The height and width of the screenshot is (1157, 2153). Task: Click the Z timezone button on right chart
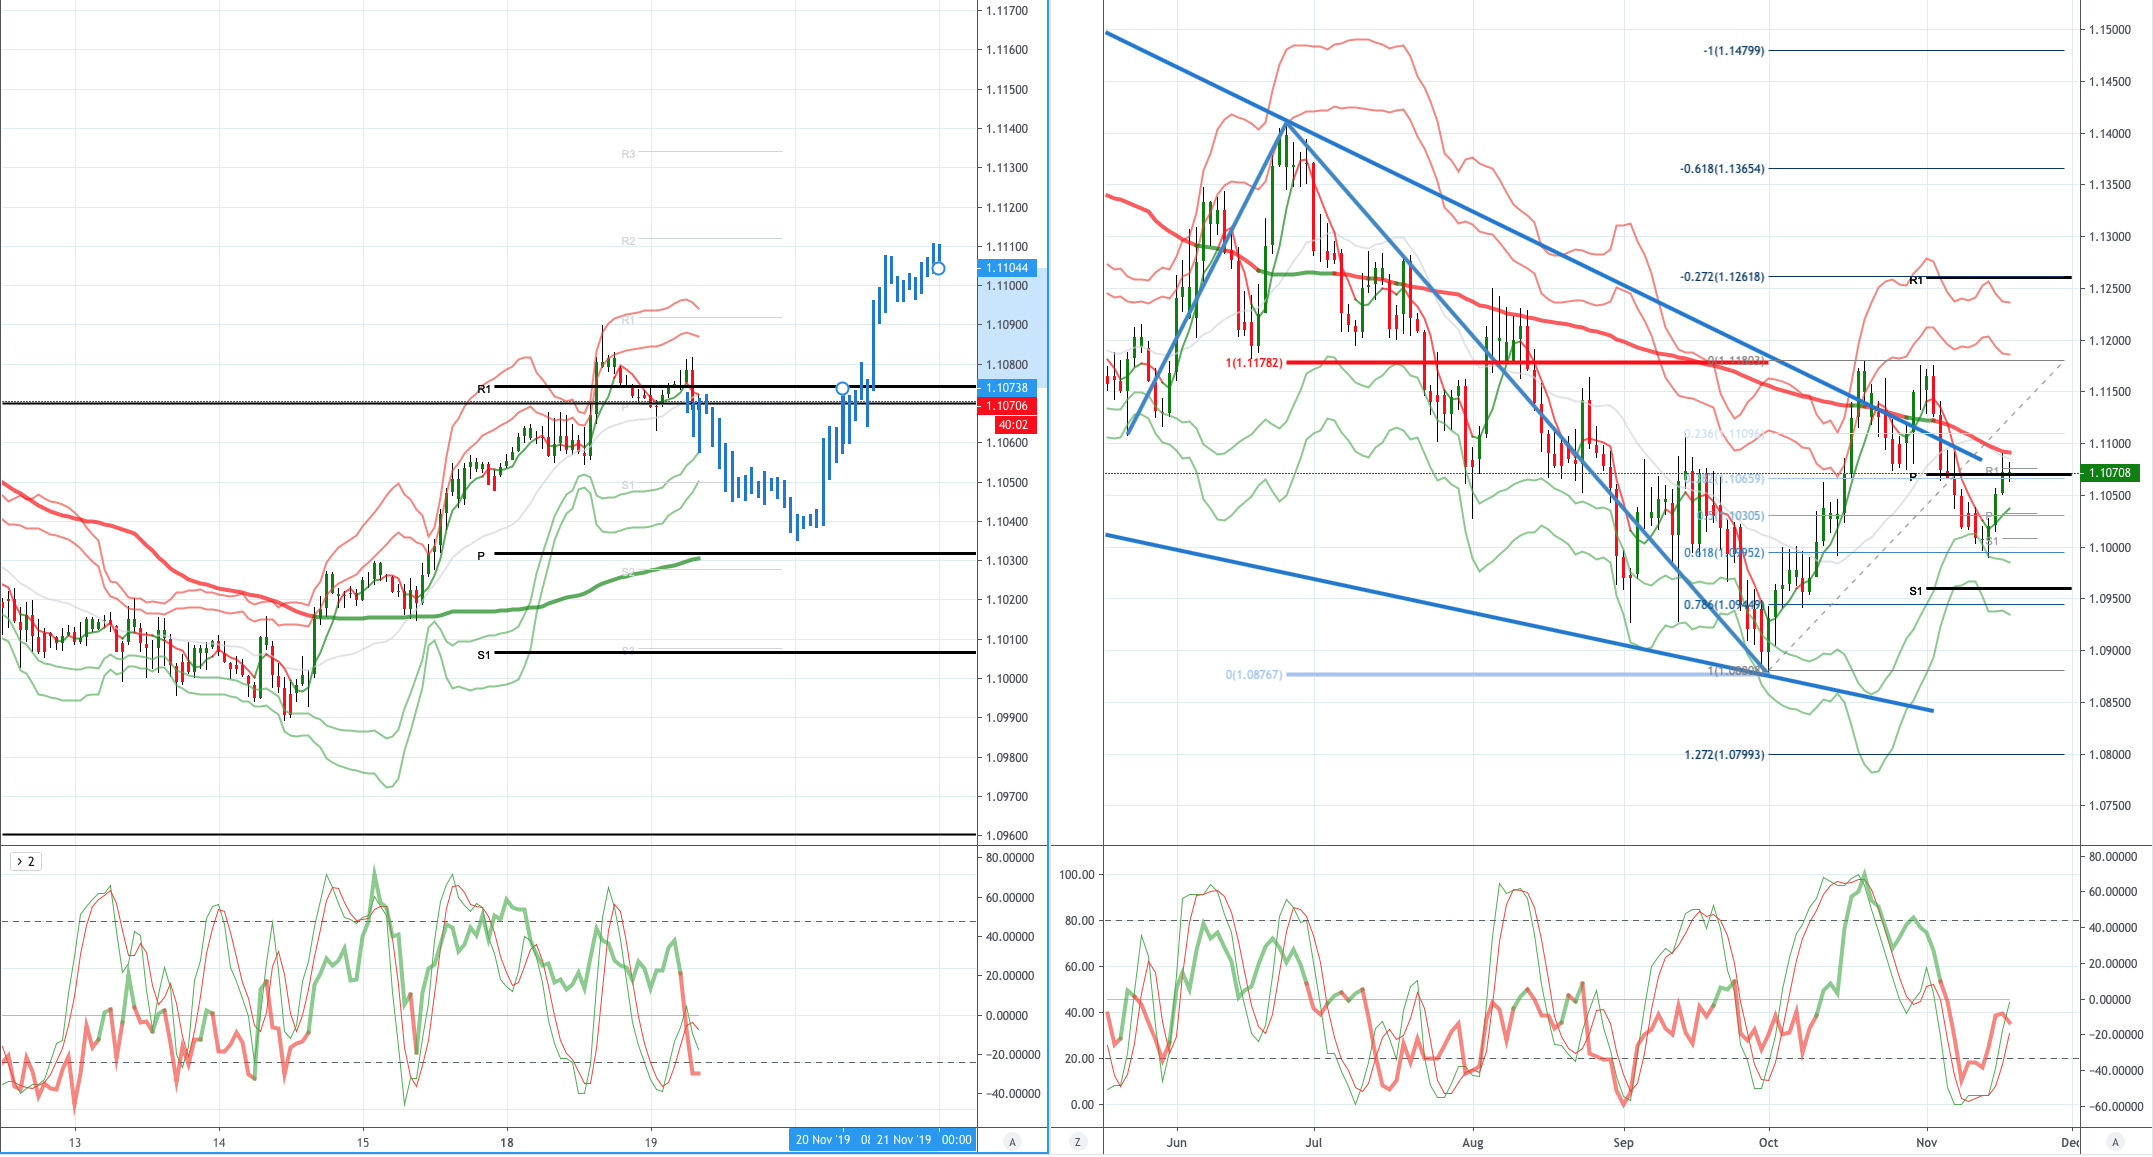click(1077, 1141)
